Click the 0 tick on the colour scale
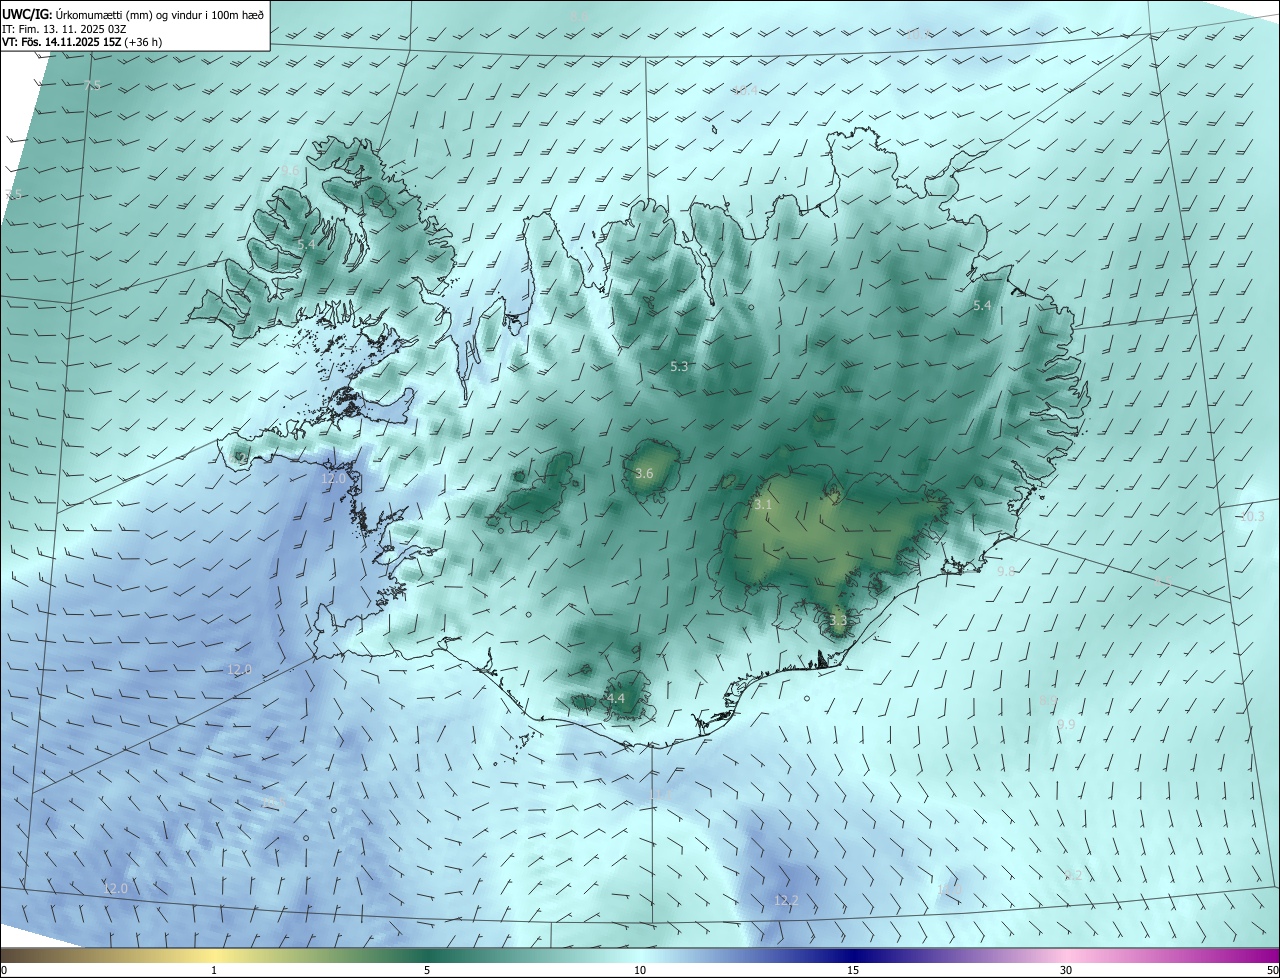The image size is (1280, 978). [x=4, y=970]
